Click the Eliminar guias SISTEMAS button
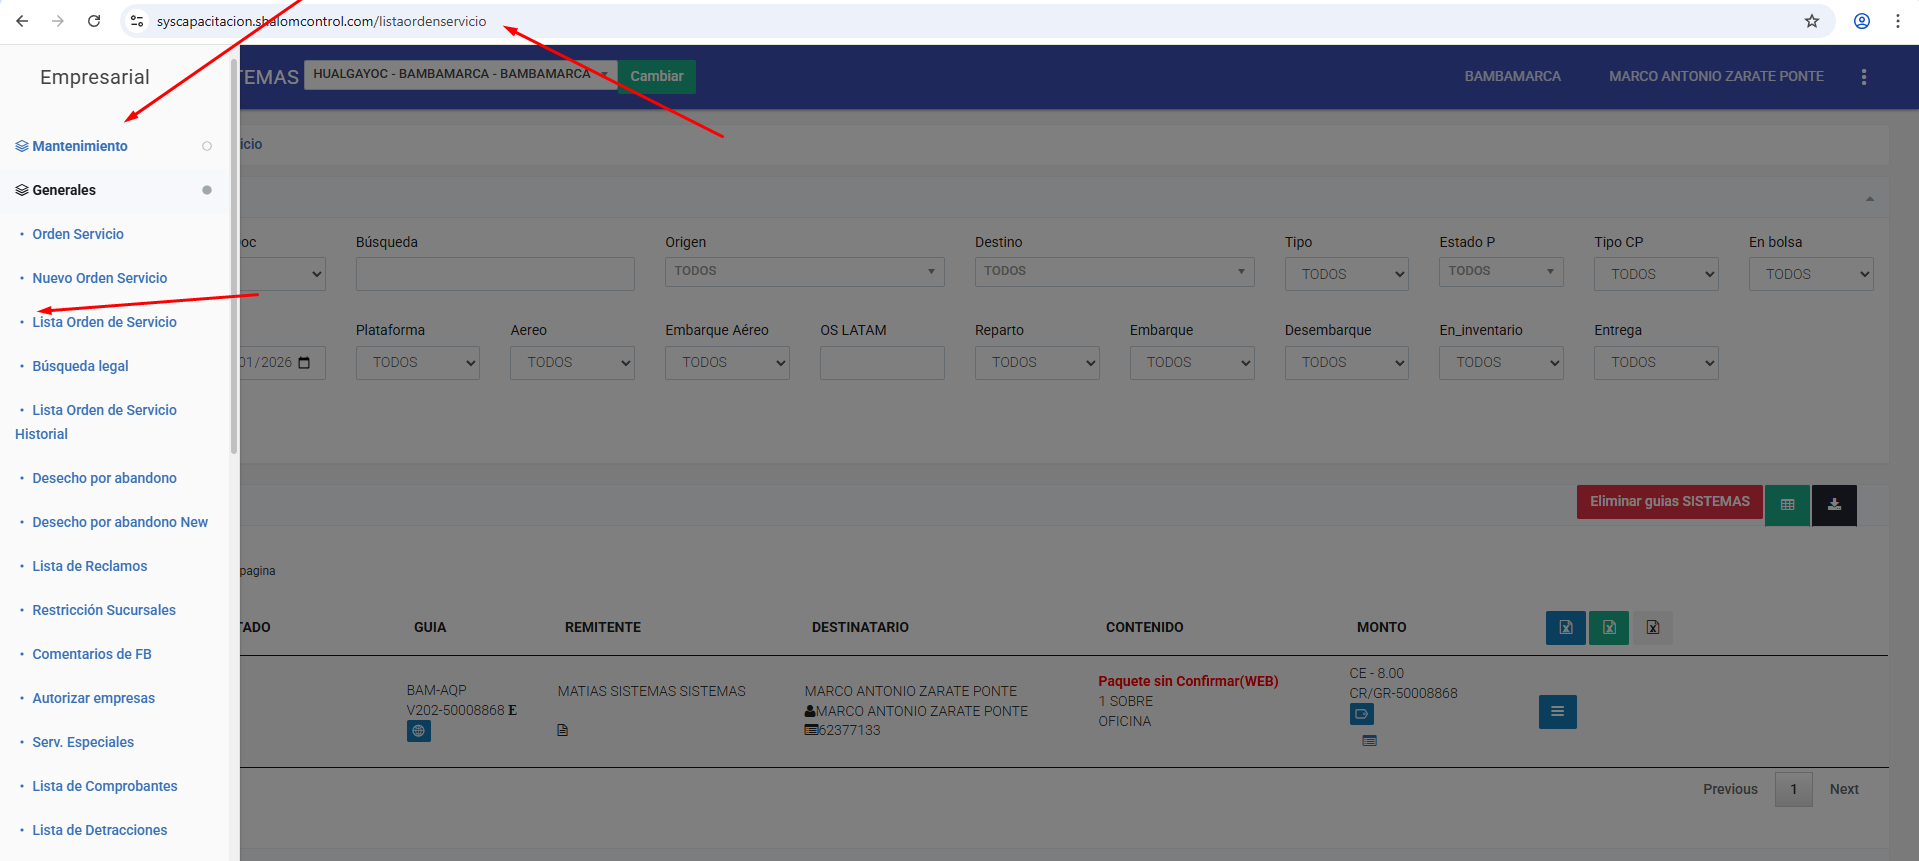The width and height of the screenshot is (1919, 861). 1669,502
